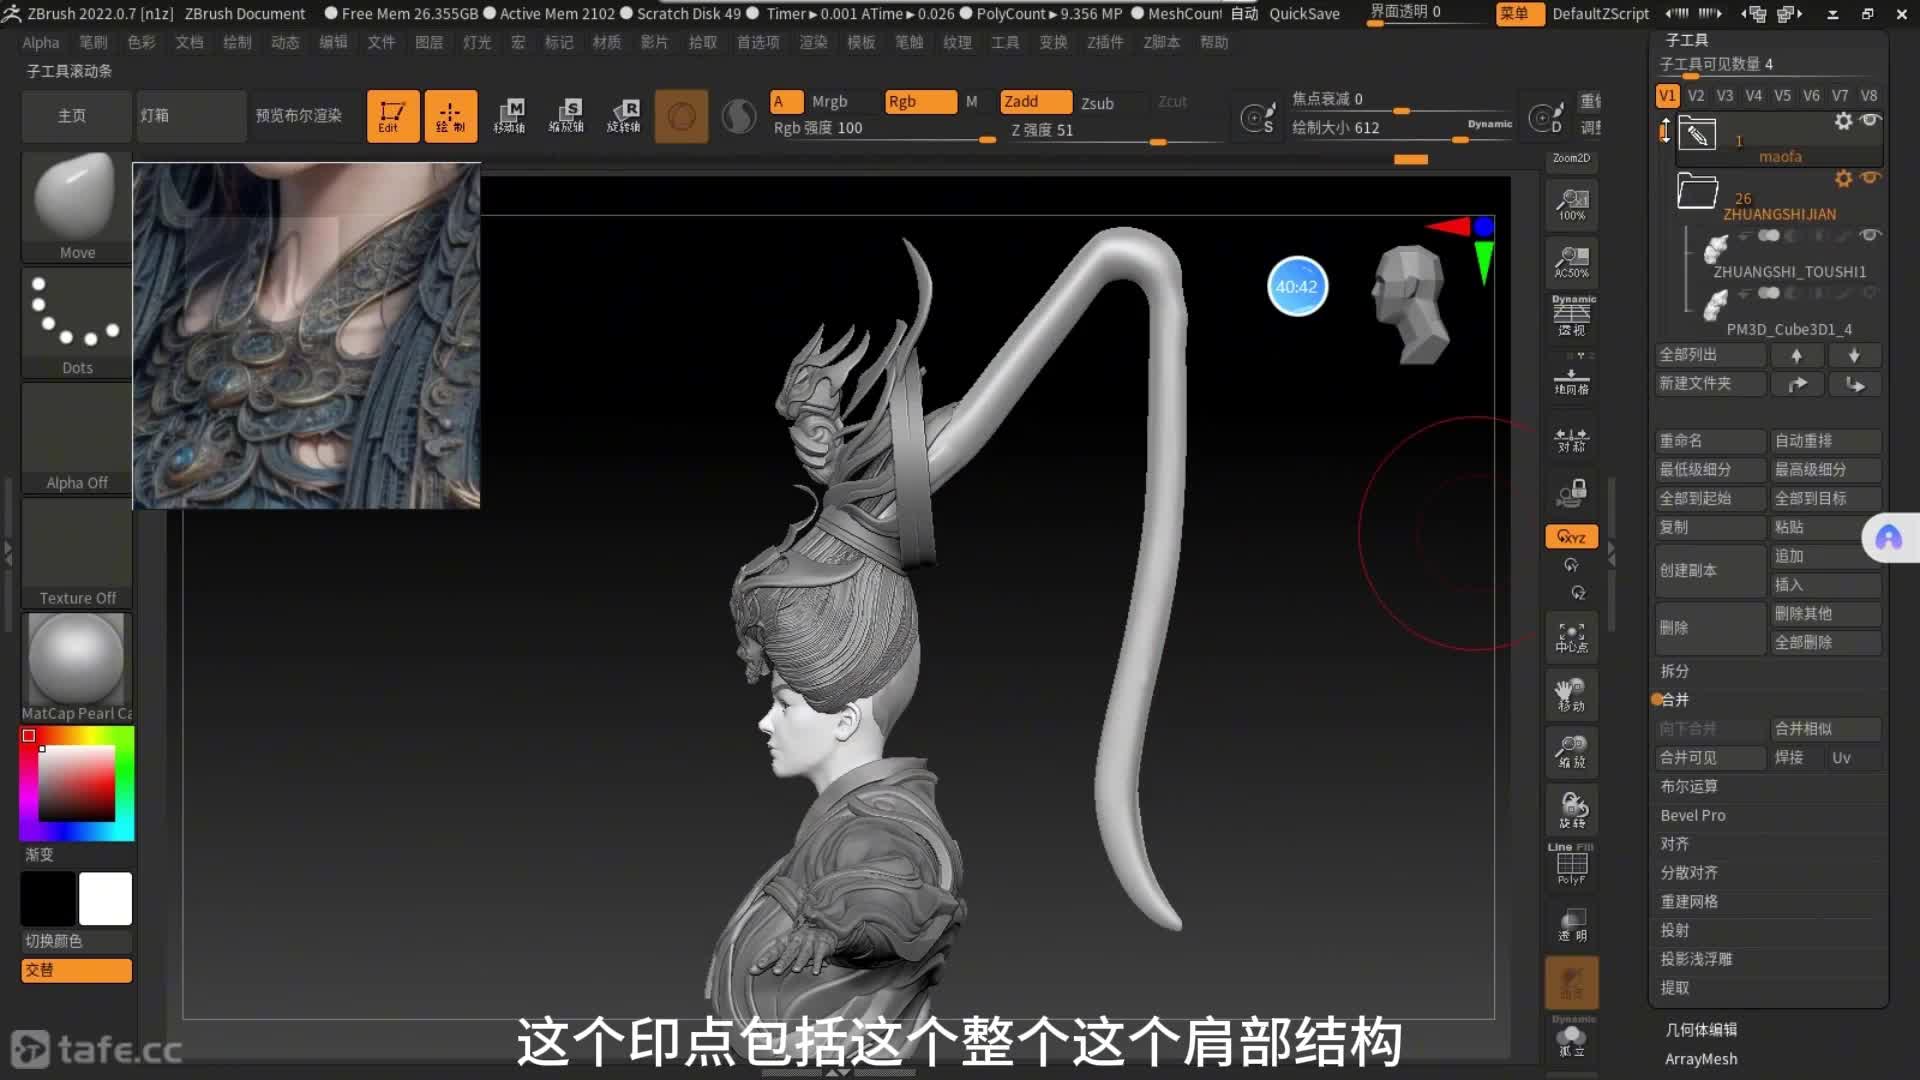Open the ZHUANGSHIJIAN subtool folder

click(x=1697, y=191)
